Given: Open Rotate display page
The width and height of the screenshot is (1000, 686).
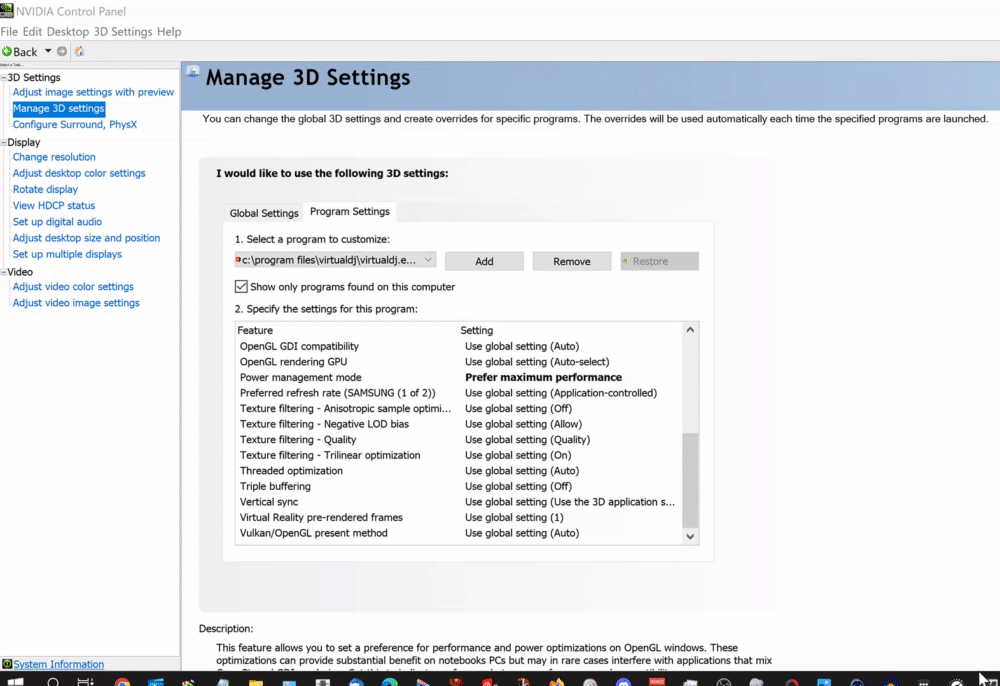Looking at the screenshot, I should 45,189.
